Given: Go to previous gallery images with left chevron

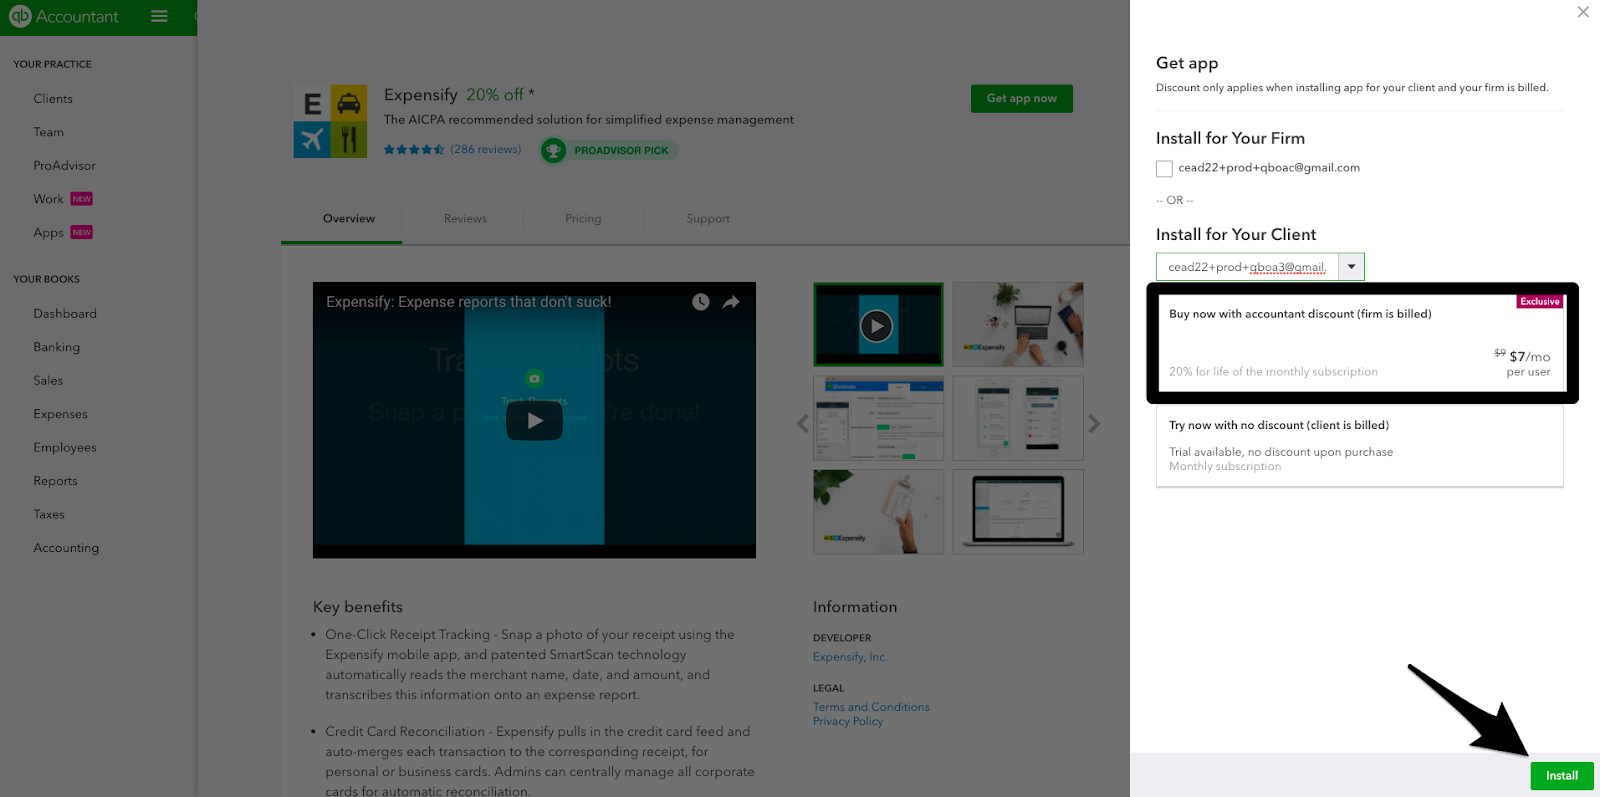Looking at the screenshot, I should tap(802, 424).
